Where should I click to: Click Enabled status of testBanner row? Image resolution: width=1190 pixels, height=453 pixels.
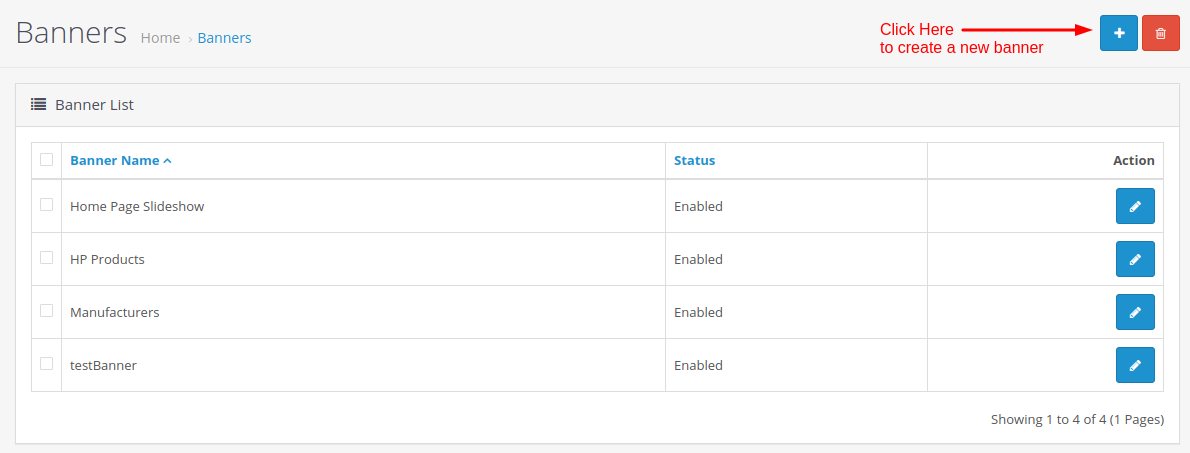[x=698, y=366]
